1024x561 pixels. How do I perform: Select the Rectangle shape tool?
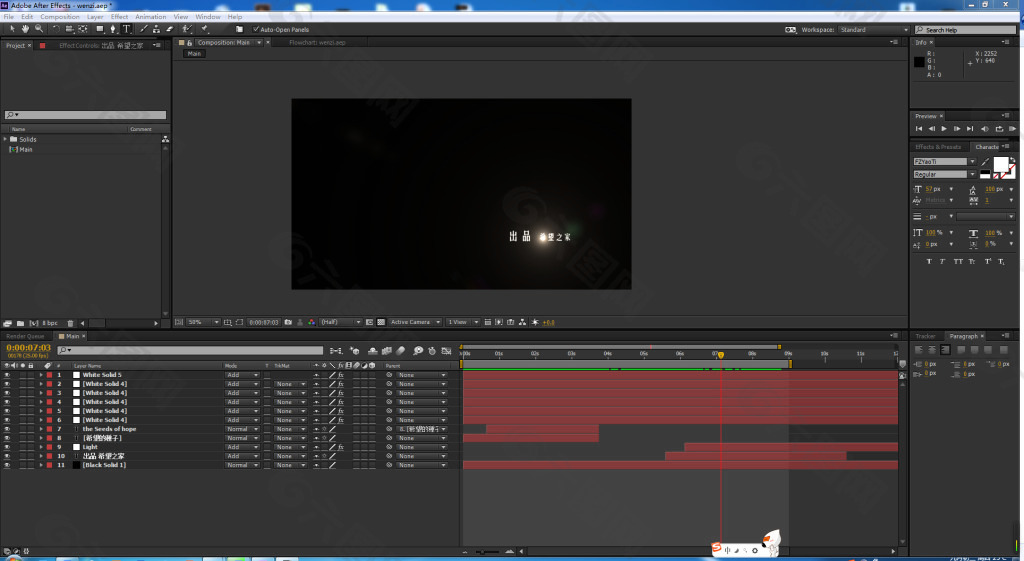pos(100,29)
